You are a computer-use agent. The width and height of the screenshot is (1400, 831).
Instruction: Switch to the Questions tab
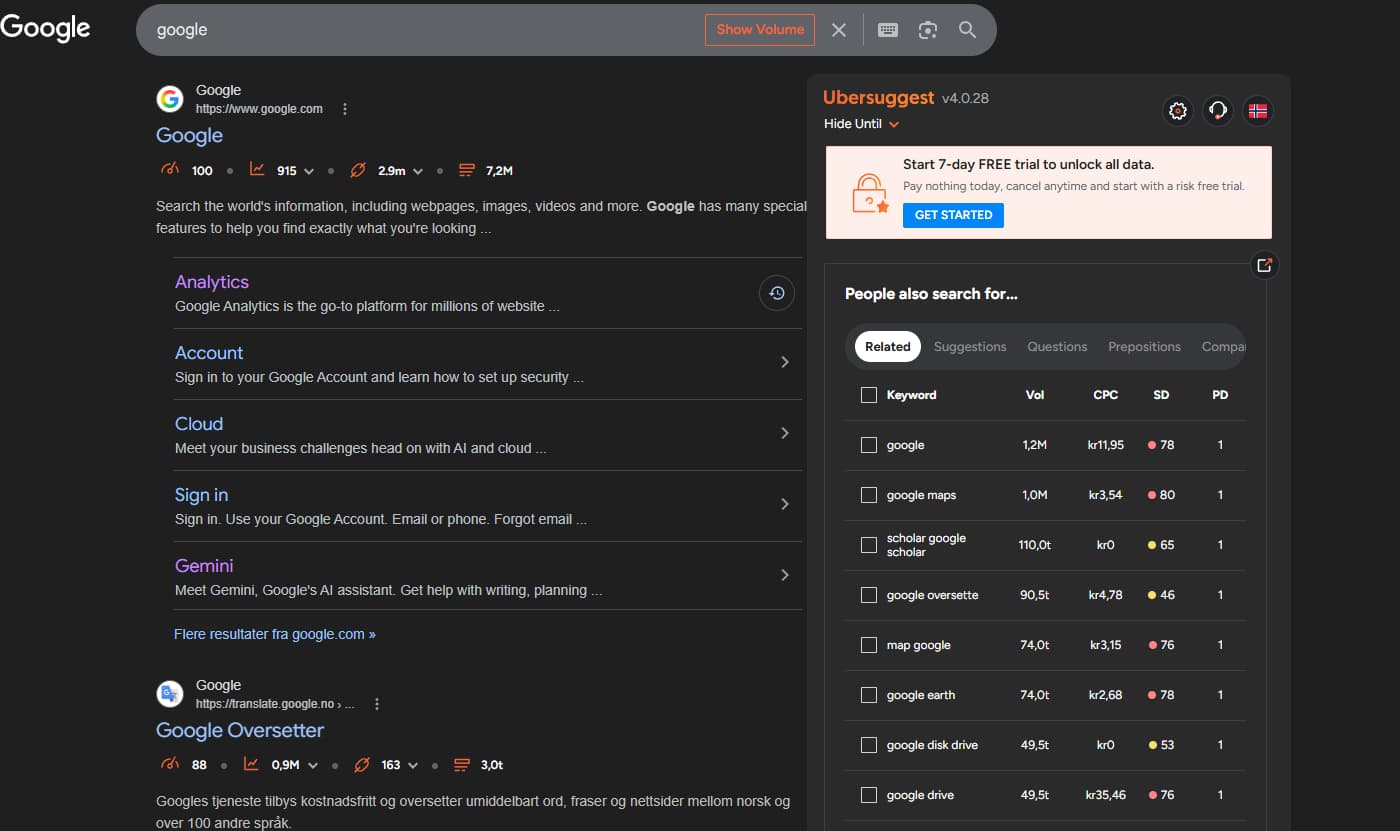tap(1057, 347)
